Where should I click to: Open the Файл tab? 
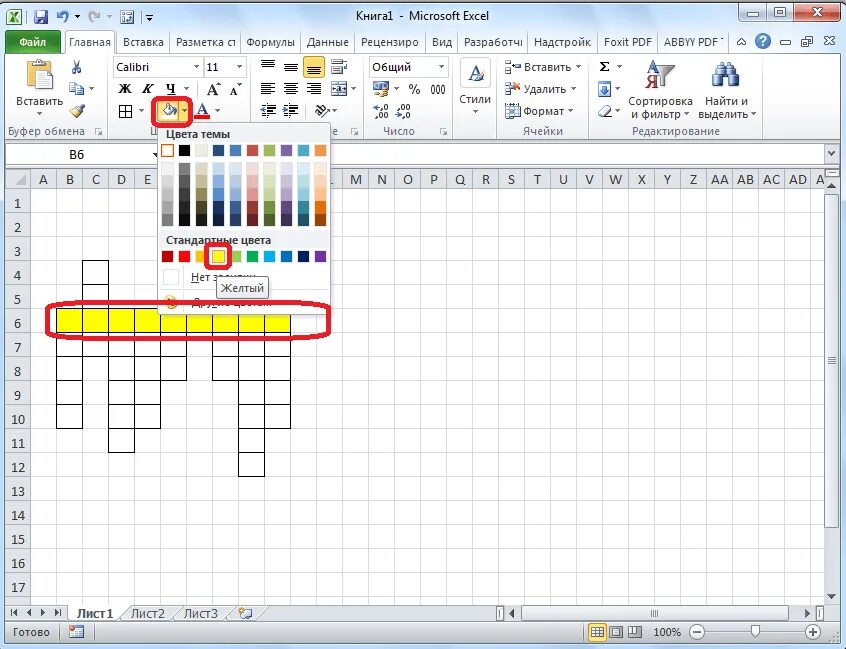pos(33,42)
